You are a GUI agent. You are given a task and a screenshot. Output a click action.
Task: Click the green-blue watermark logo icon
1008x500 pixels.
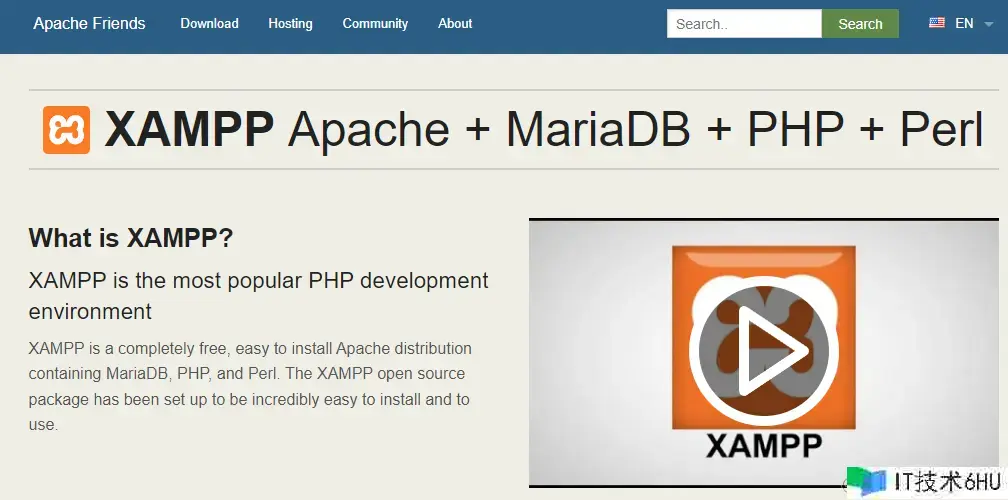866,481
